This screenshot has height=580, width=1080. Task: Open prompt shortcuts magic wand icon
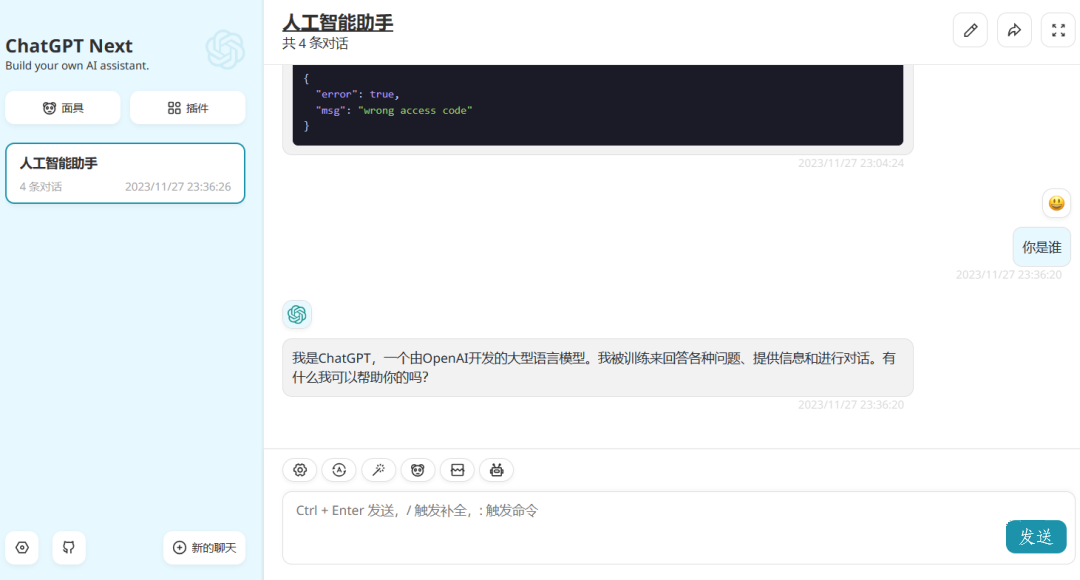point(378,470)
